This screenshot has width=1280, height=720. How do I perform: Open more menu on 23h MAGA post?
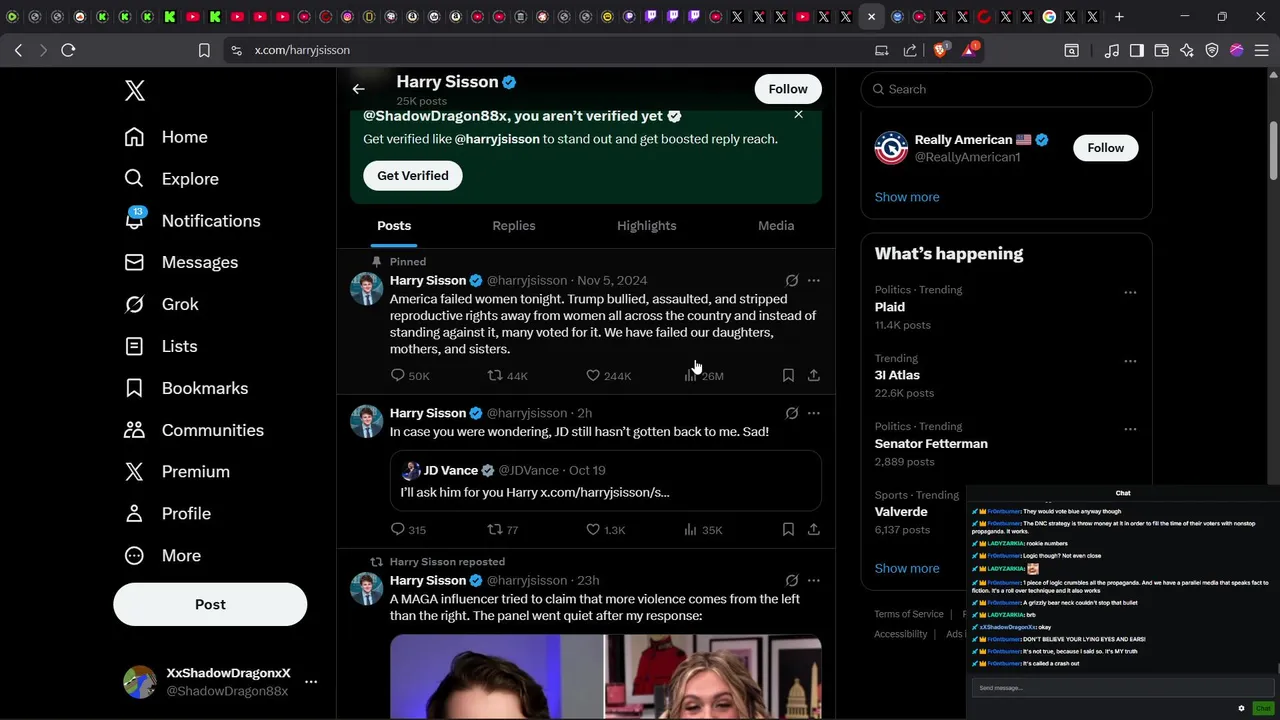(814, 580)
